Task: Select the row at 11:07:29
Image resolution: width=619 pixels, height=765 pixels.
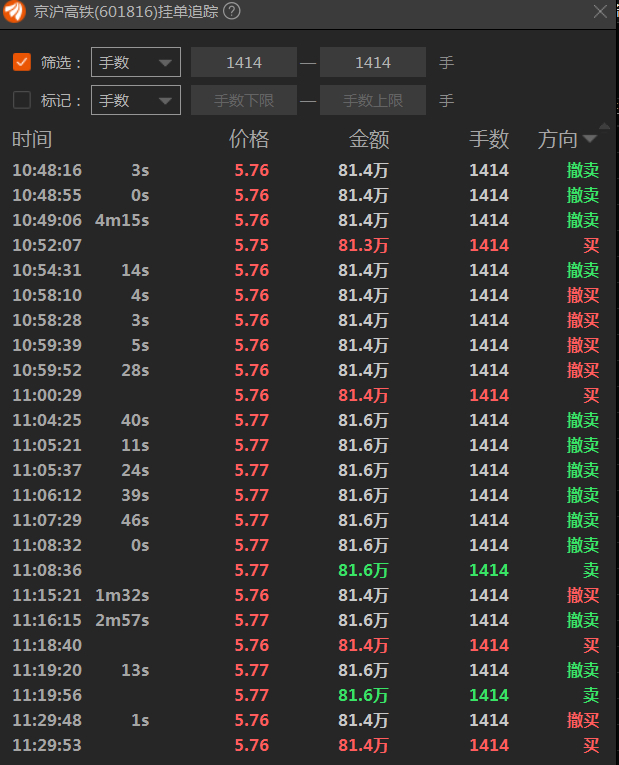Action: [x=306, y=520]
